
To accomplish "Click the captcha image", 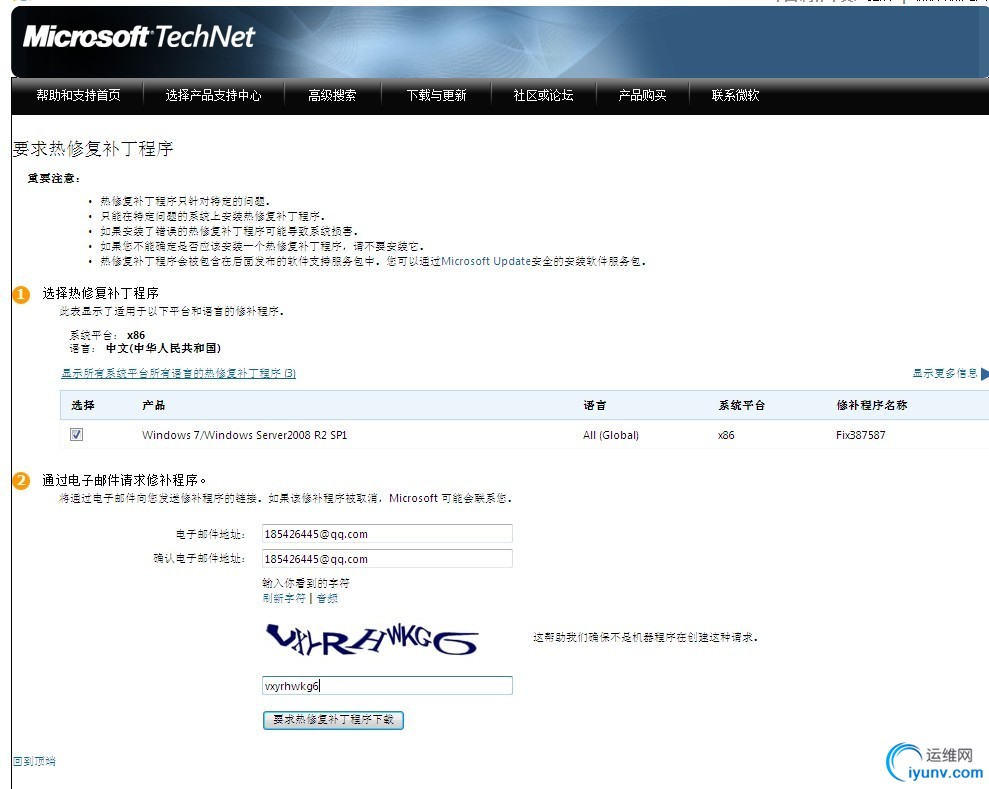I will tap(372, 639).
